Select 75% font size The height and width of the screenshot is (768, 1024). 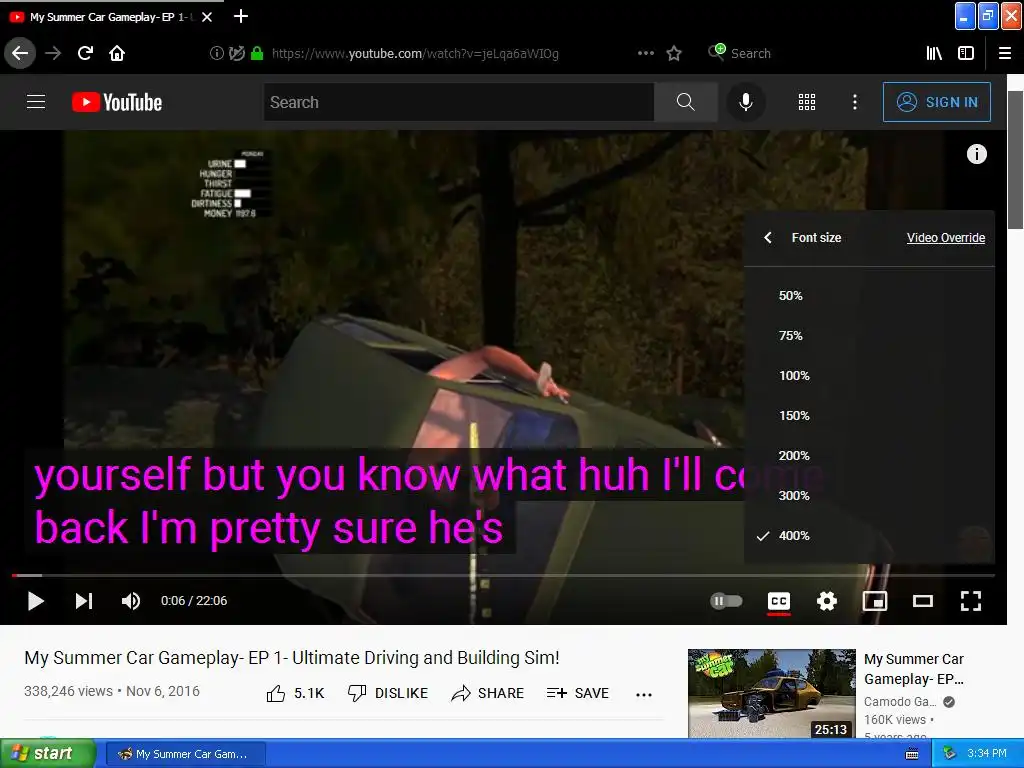(869, 336)
